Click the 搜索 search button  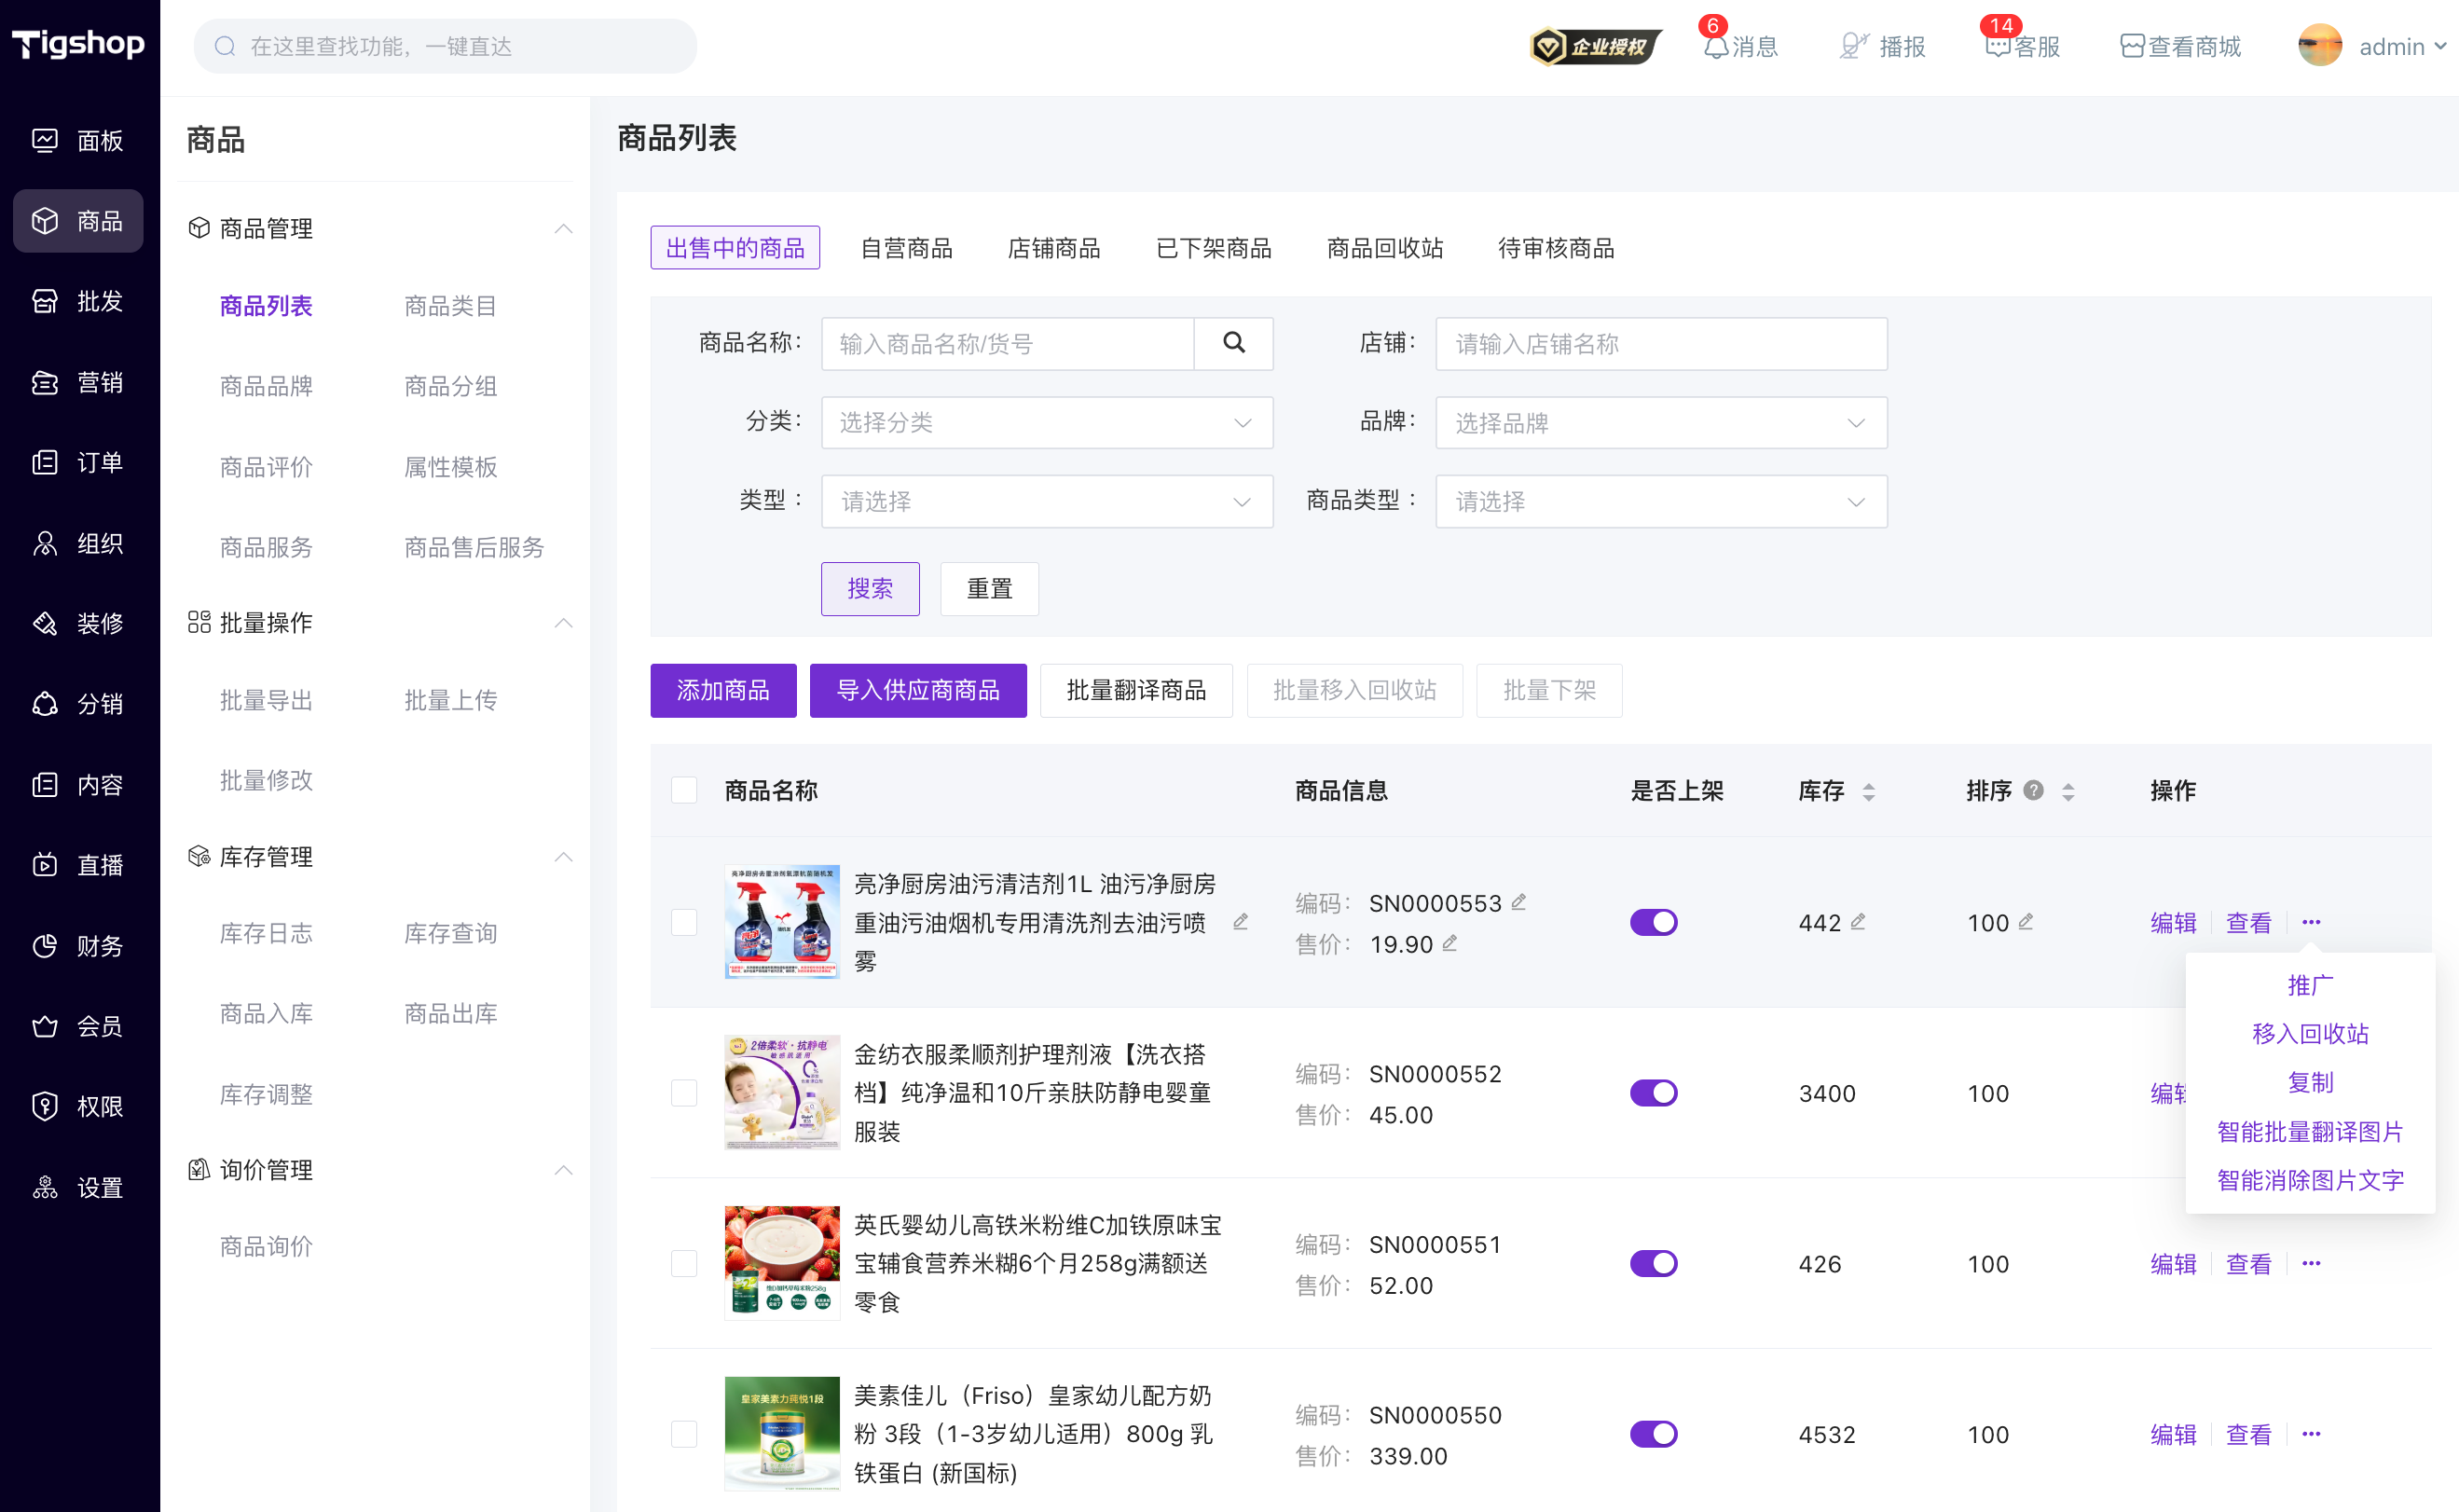click(870, 588)
